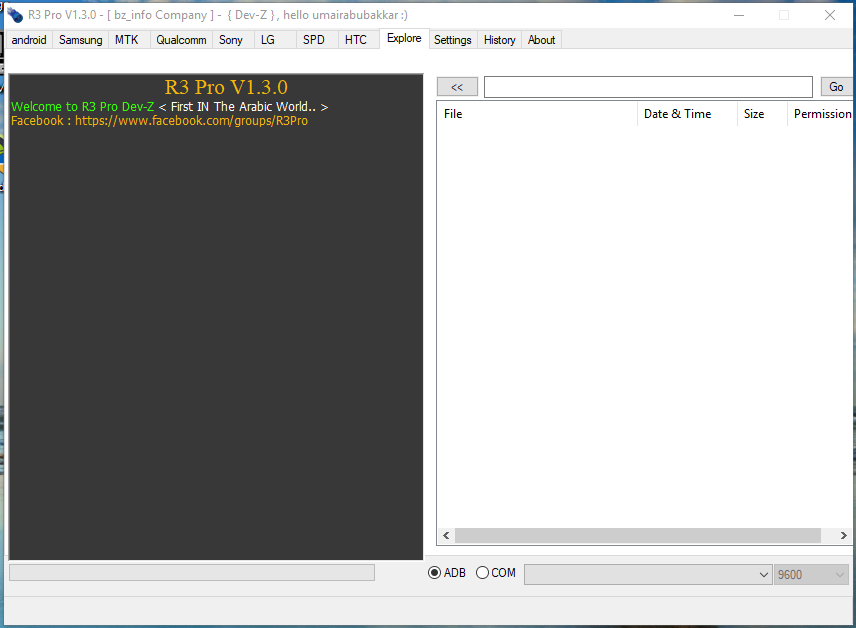Switch to the Samsung tab
This screenshot has height=628, width=856.
point(80,40)
